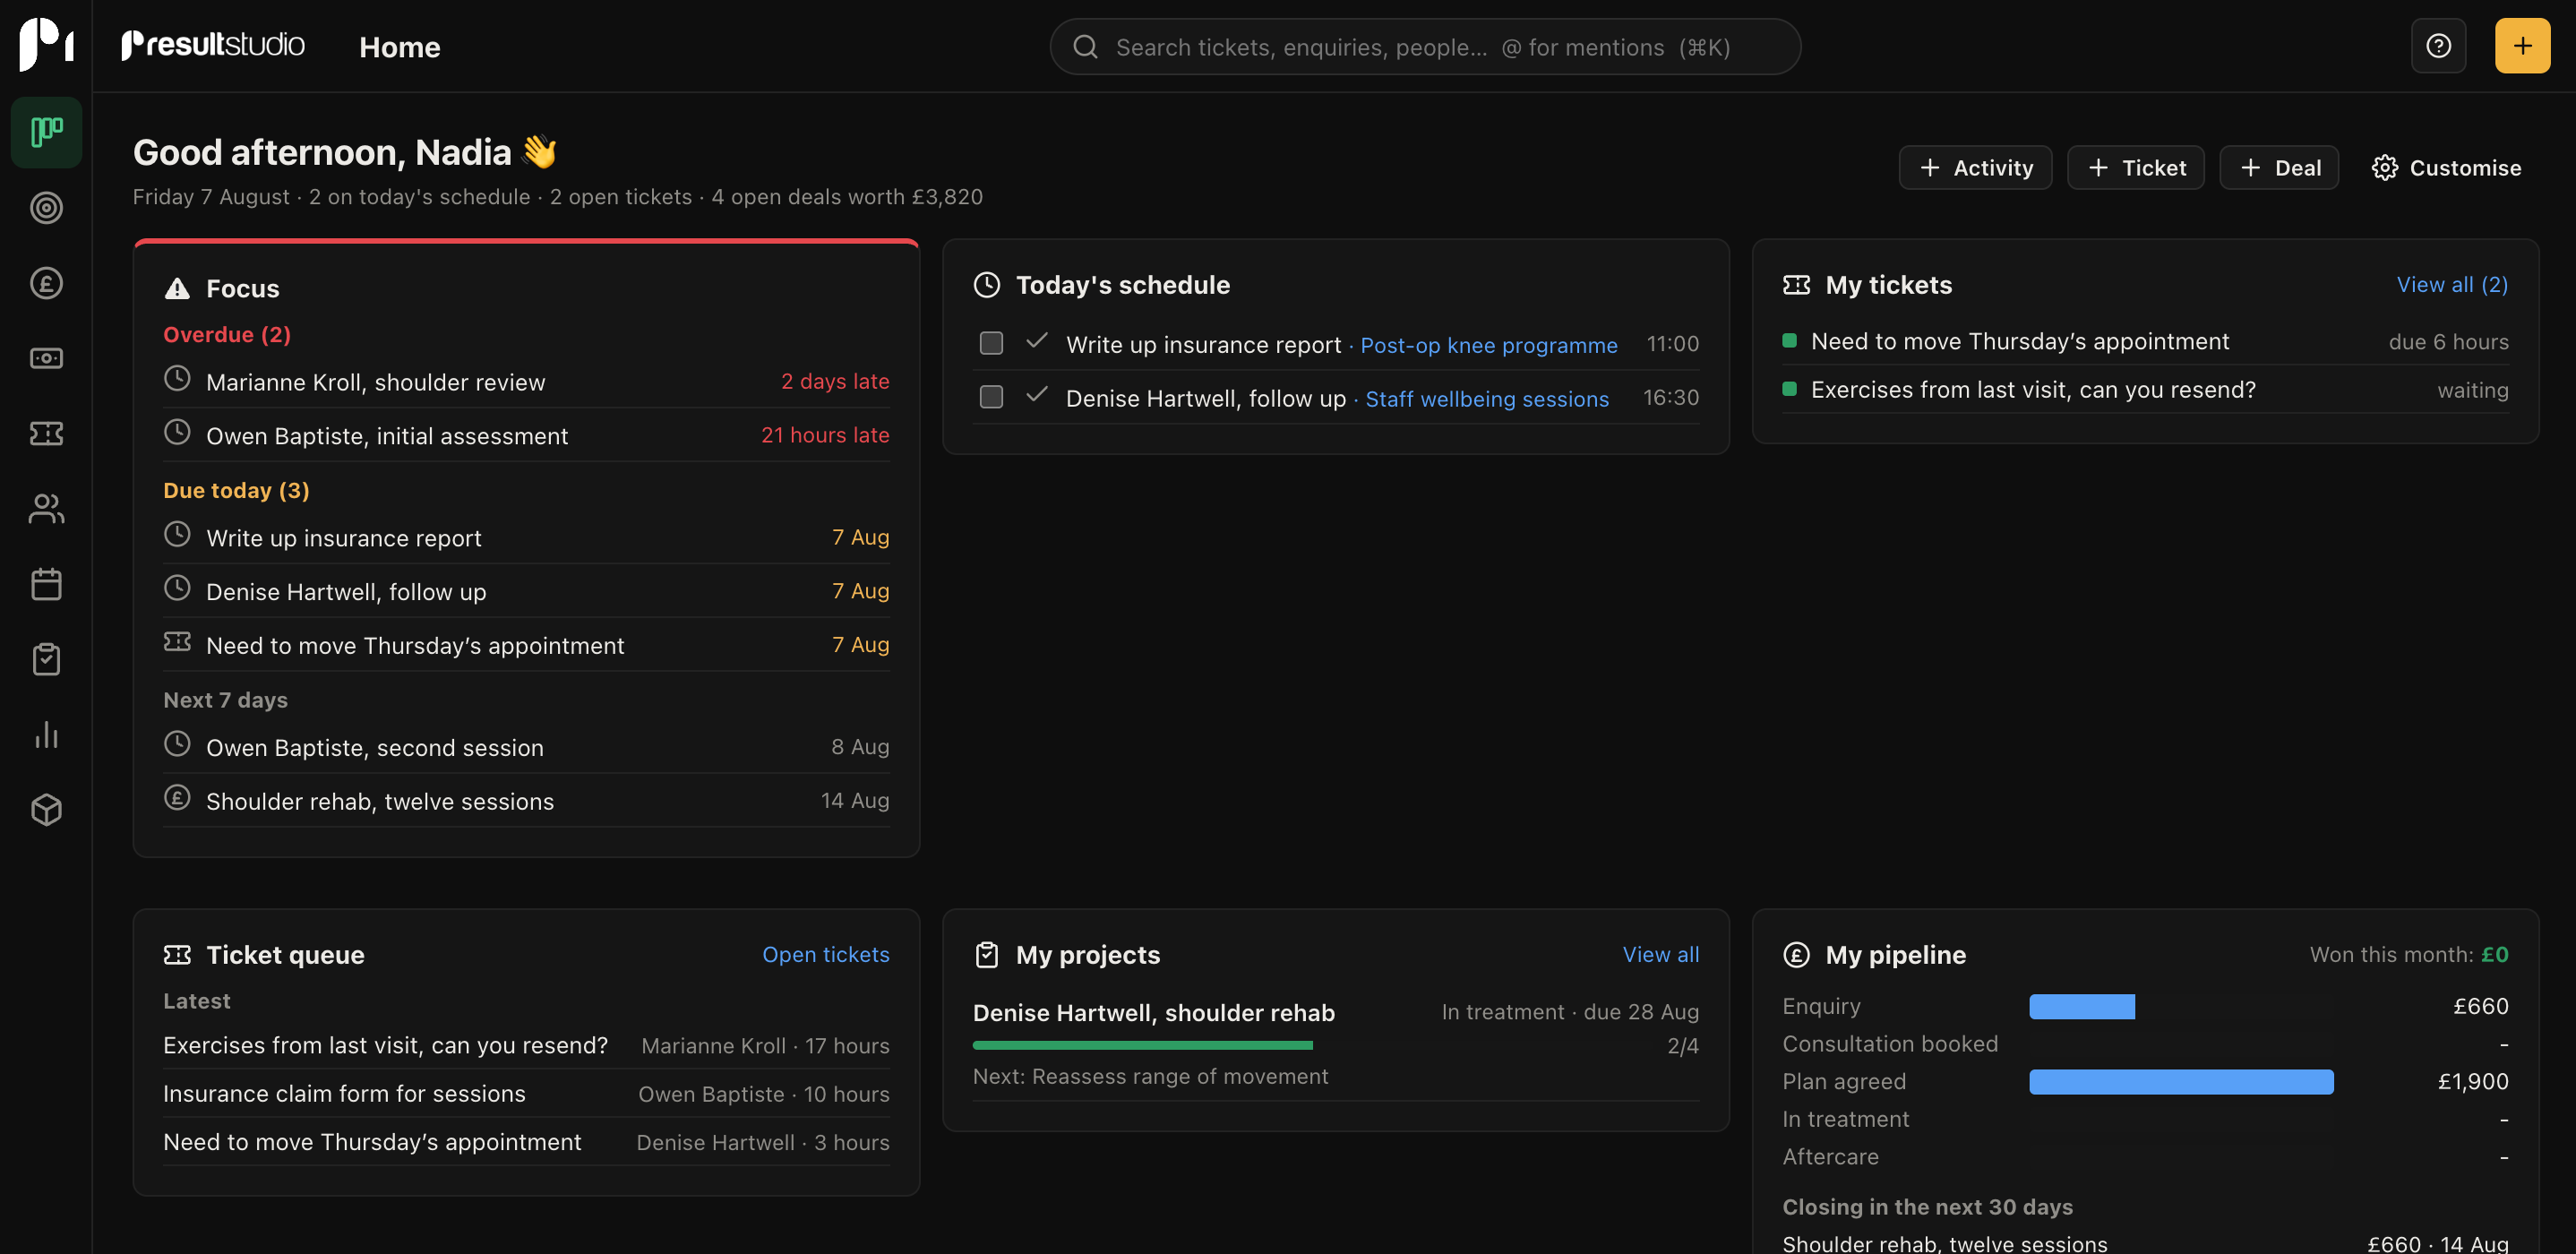Add a new Activity
The width and height of the screenshot is (2576, 1254).
[1975, 168]
